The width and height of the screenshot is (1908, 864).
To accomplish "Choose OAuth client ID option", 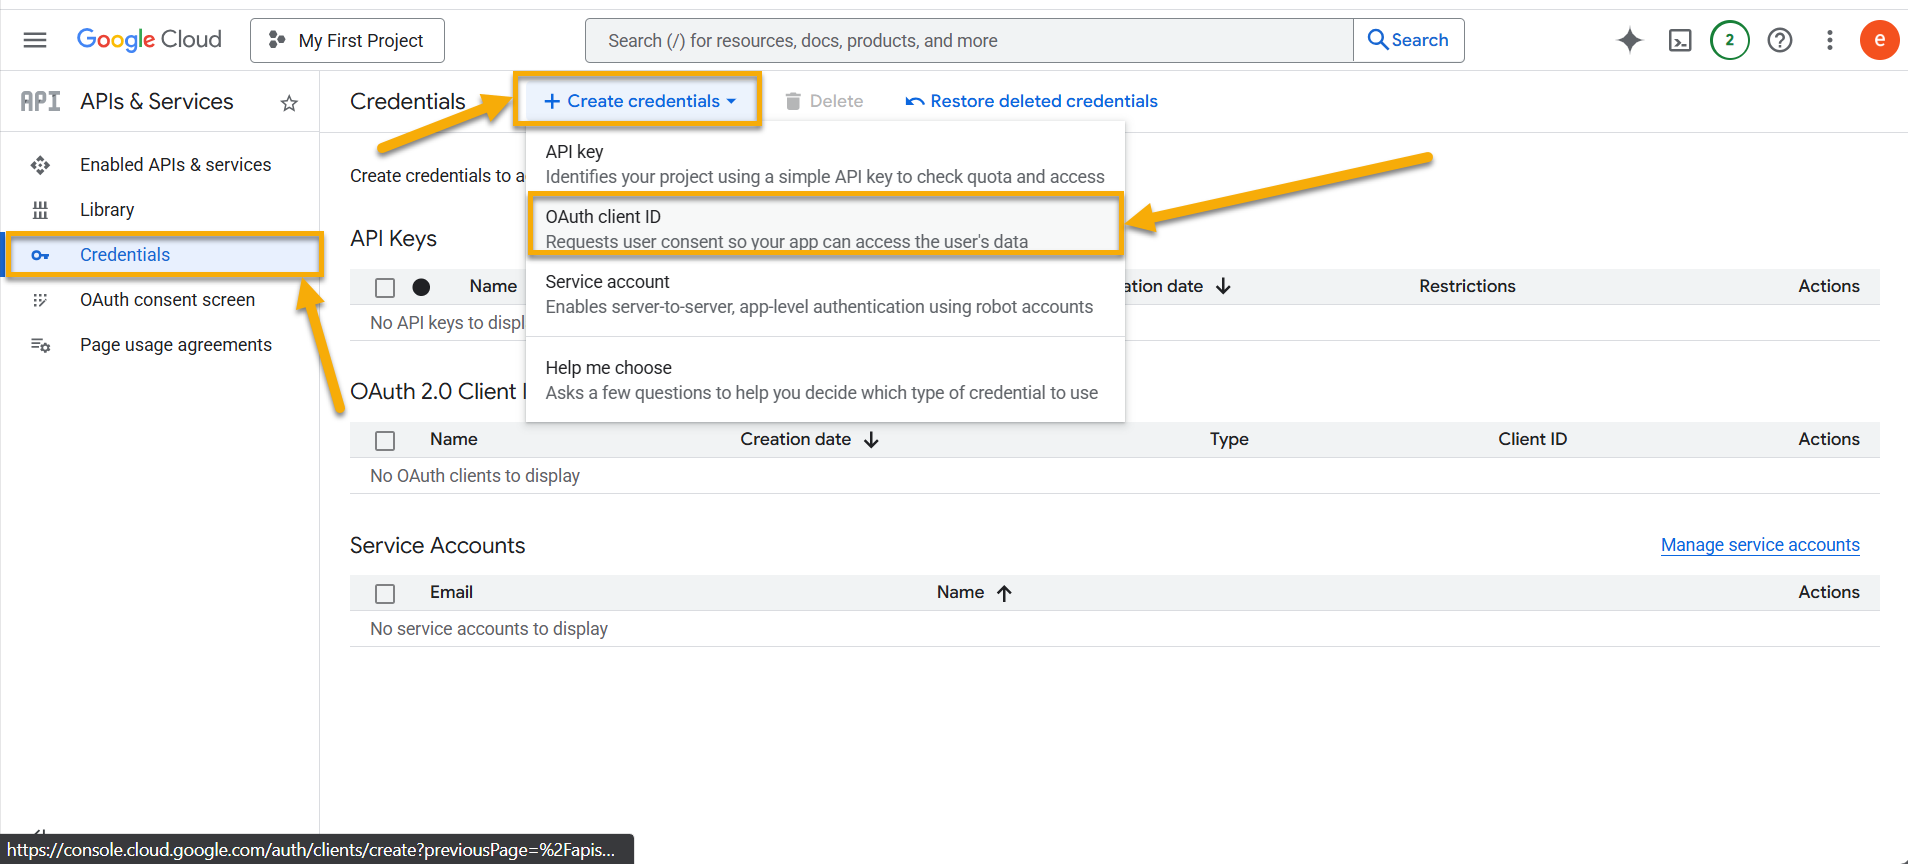I will tap(825, 228).
